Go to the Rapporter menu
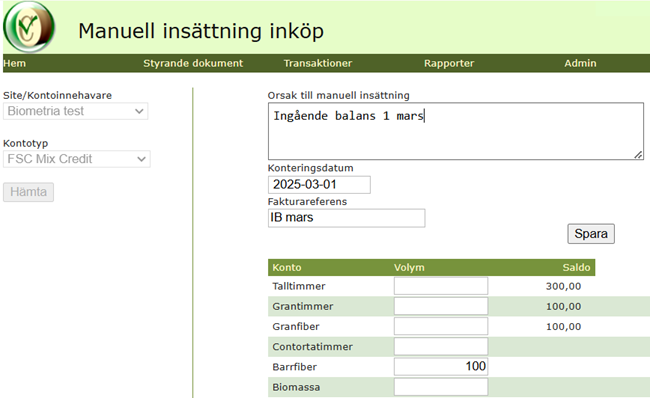 pos(449,63)
